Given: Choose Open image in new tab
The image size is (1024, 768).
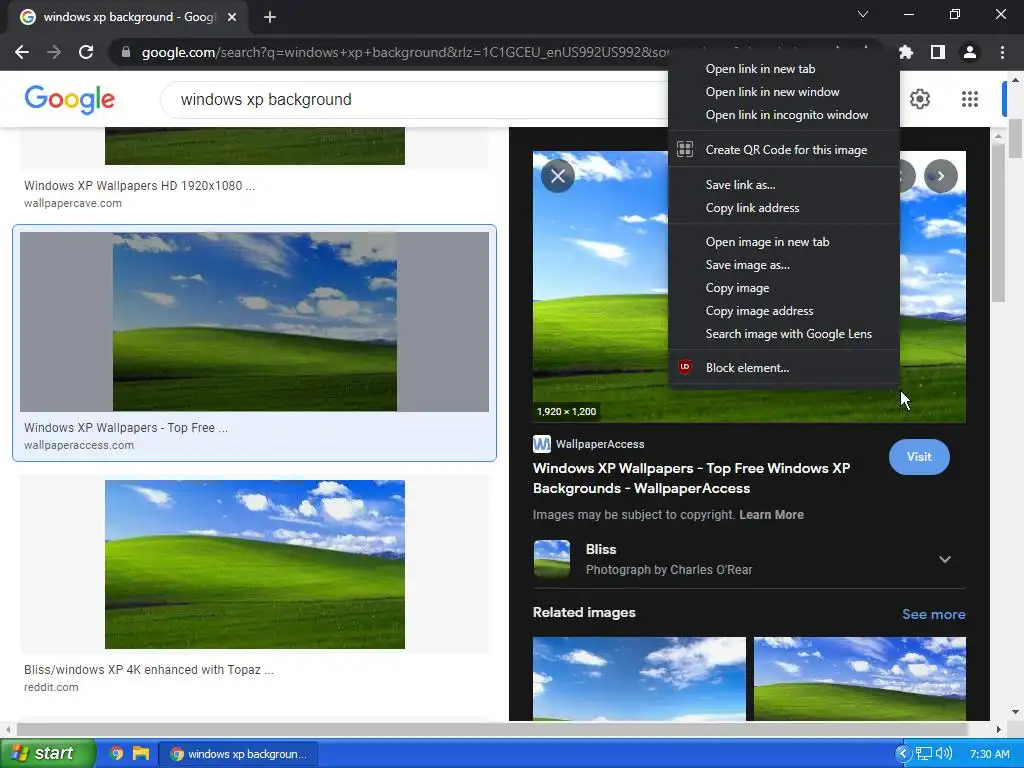Looking at the screenshot, I should click(x=784, y=242).
